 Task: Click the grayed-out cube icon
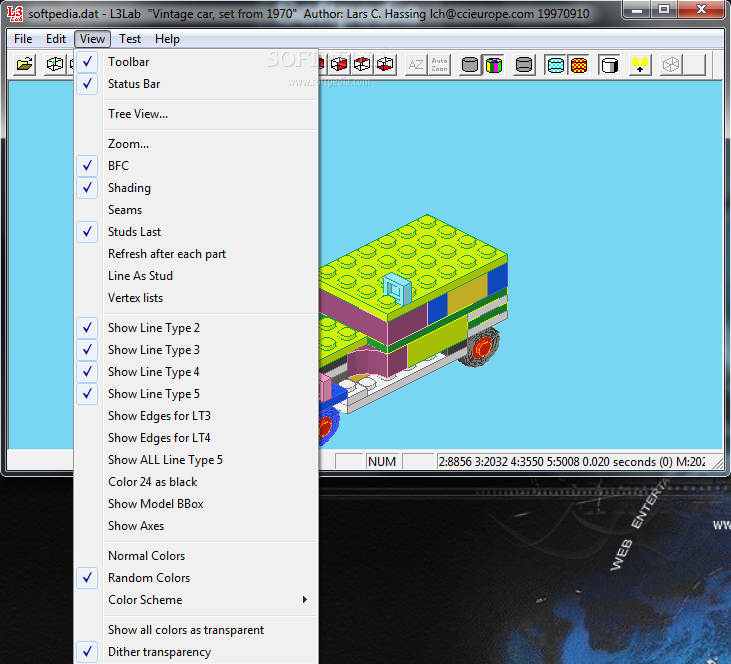(x=671, y=65)
